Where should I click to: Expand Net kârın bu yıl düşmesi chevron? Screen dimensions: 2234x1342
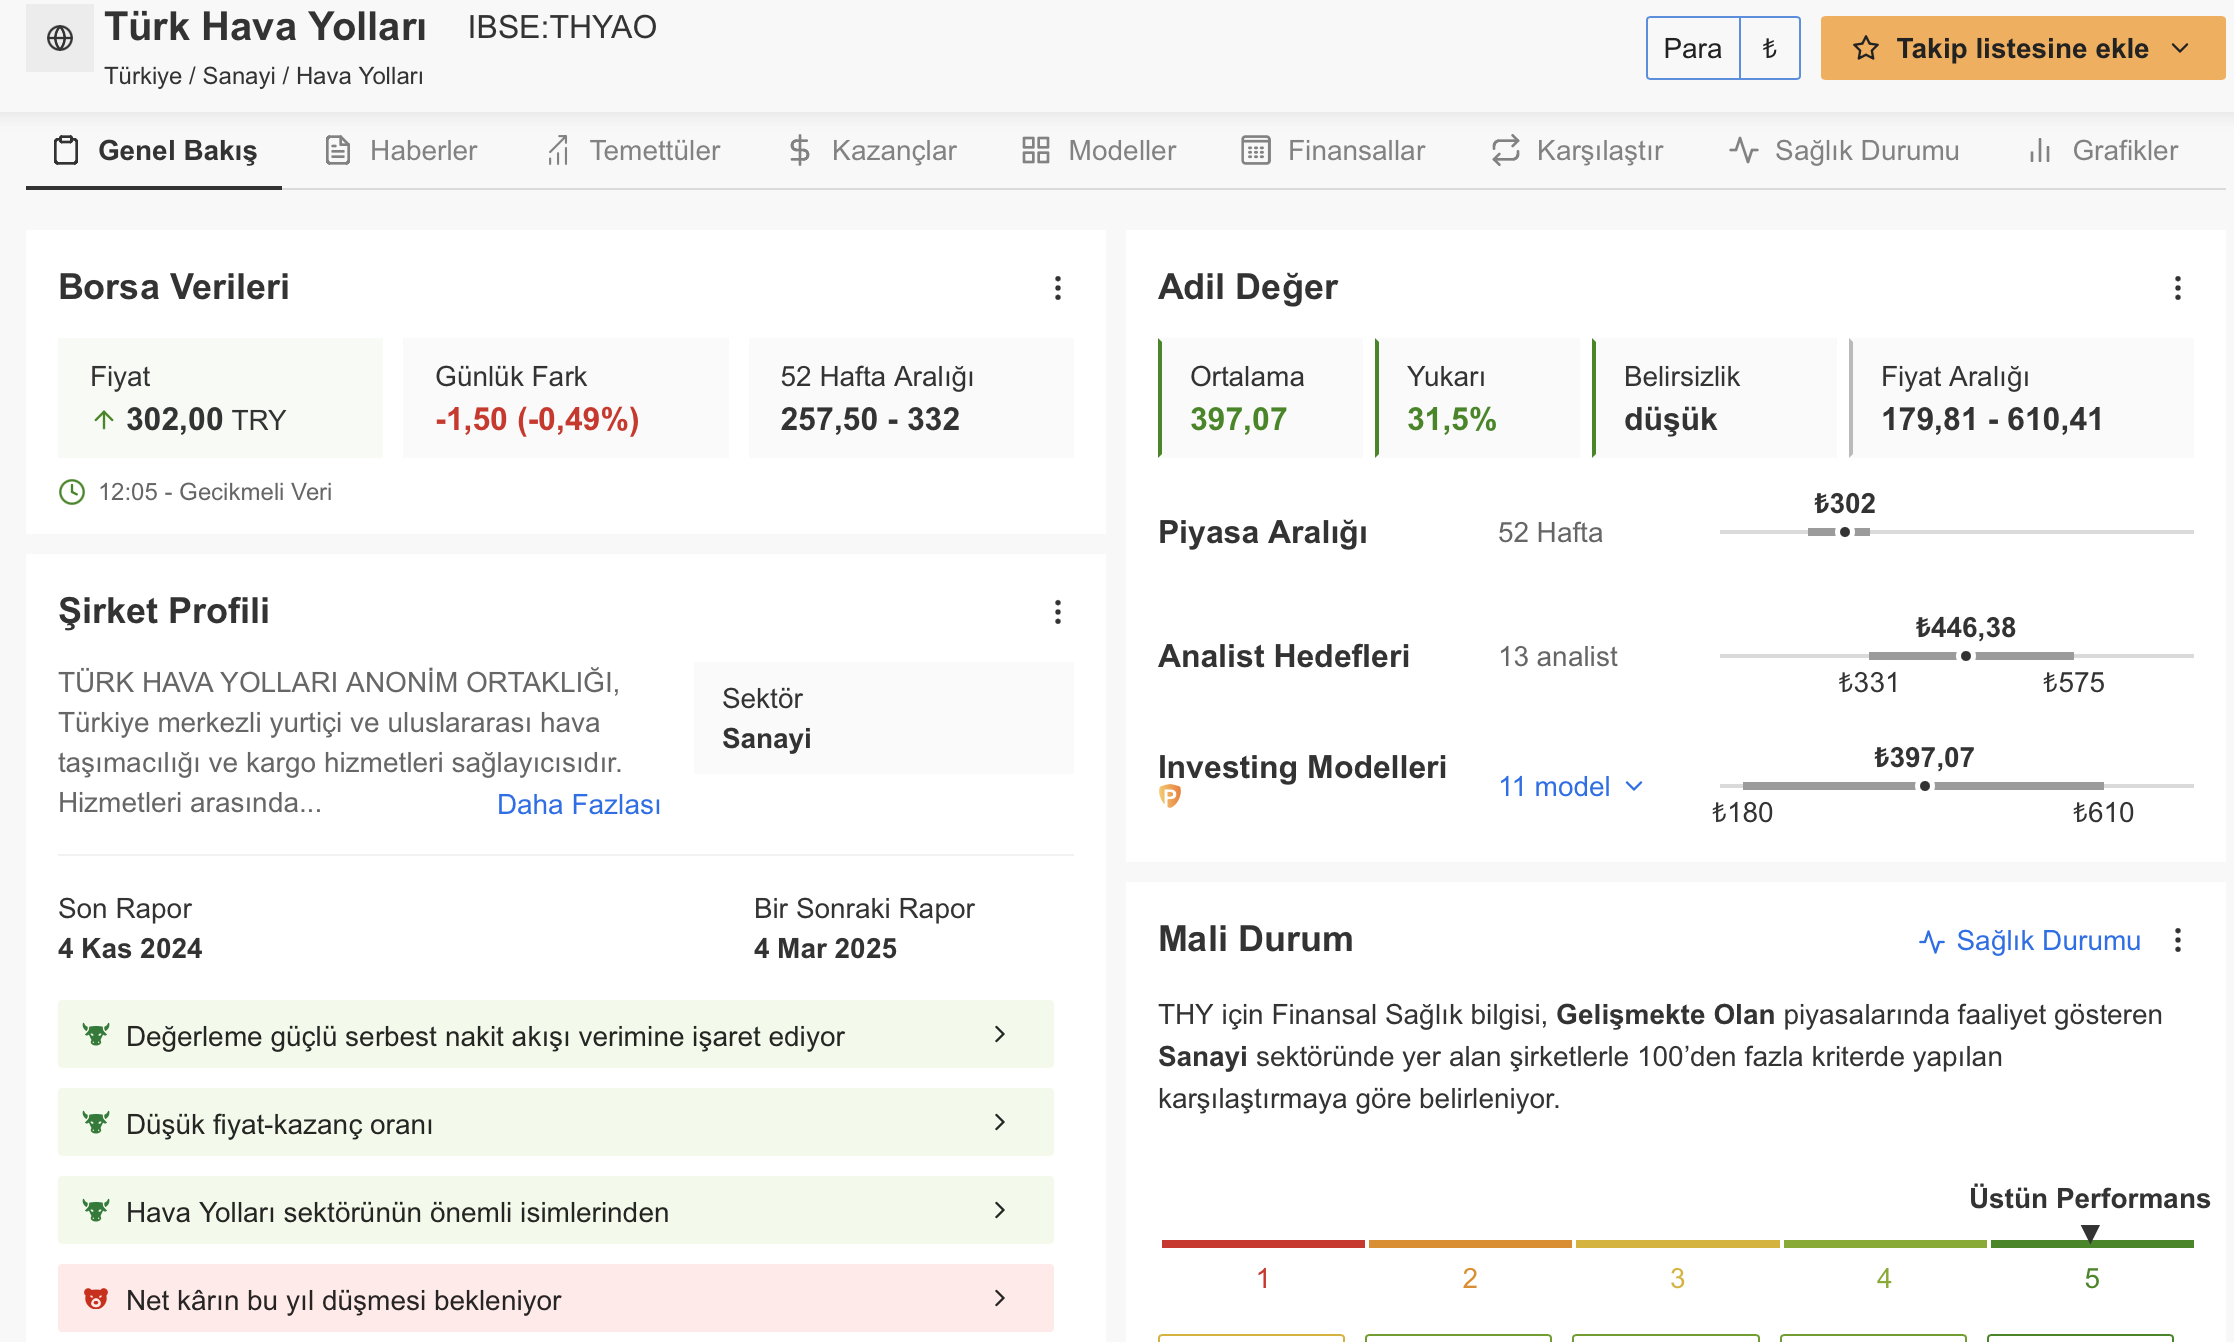click(1000, 1298)
